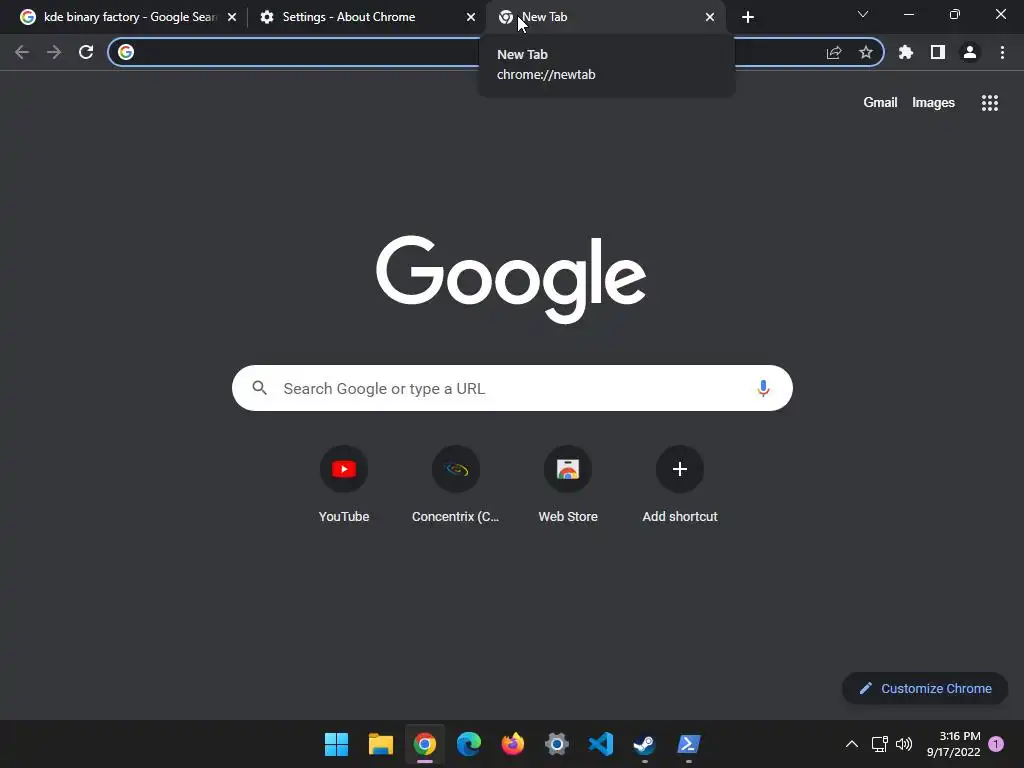
Task: Close the kde binary factory tab
Action: click(232, 17)
